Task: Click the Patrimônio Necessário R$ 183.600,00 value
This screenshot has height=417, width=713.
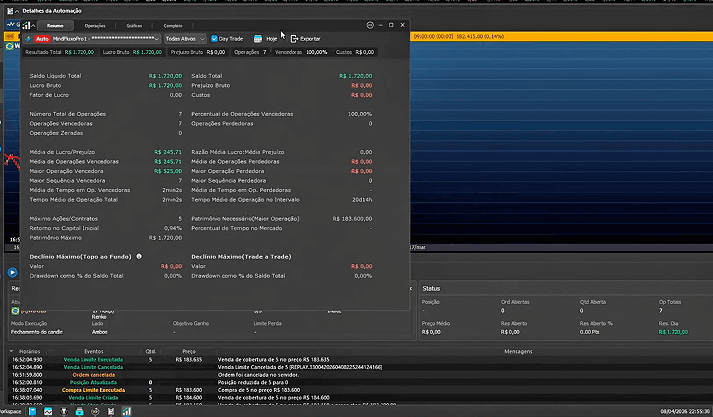Action: 352,219
